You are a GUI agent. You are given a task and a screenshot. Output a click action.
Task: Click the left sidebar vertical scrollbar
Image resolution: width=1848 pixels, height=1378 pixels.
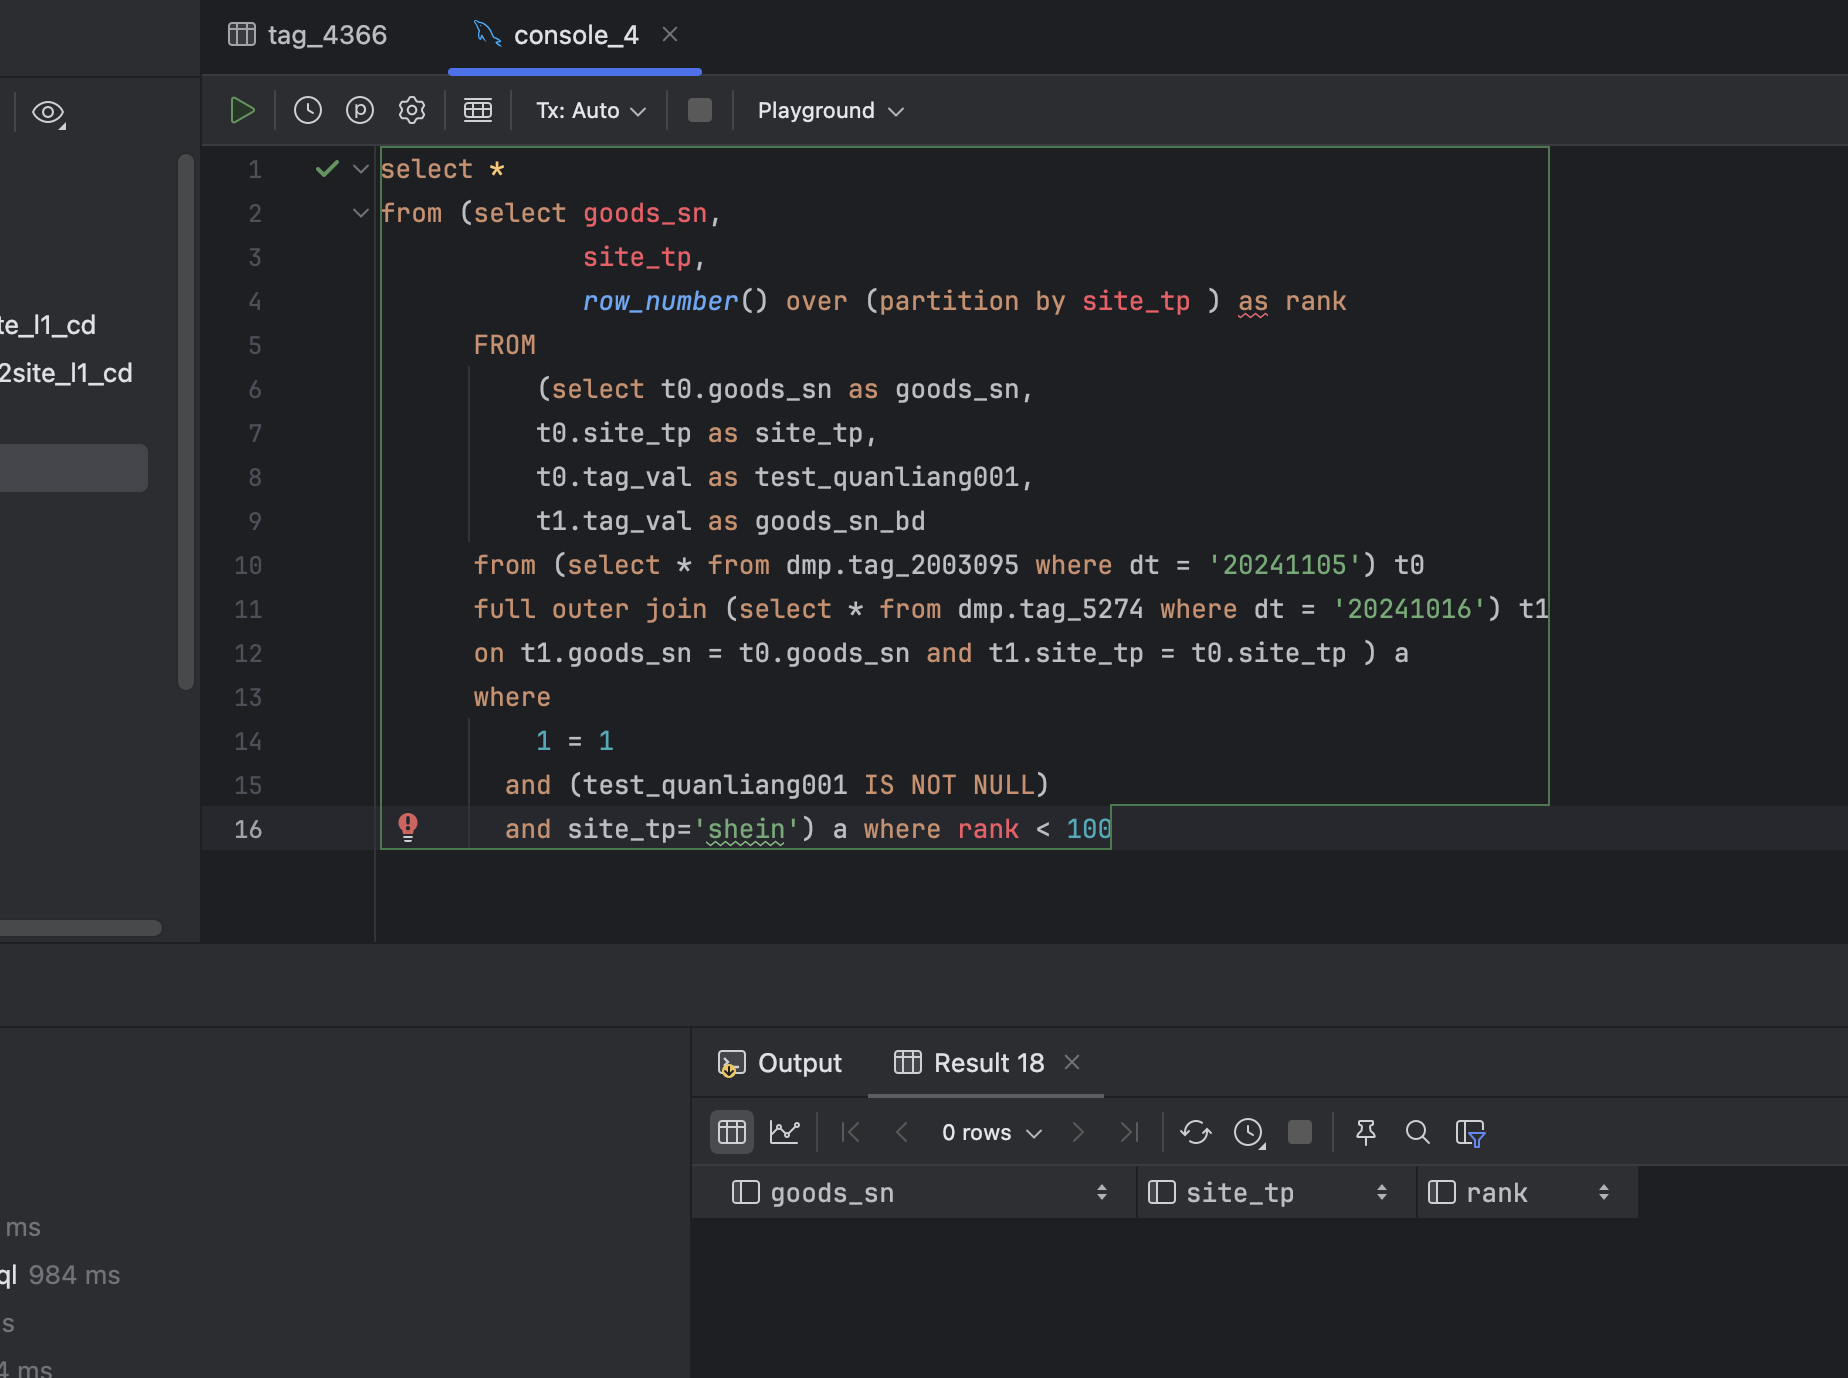(x=186, y=420)
